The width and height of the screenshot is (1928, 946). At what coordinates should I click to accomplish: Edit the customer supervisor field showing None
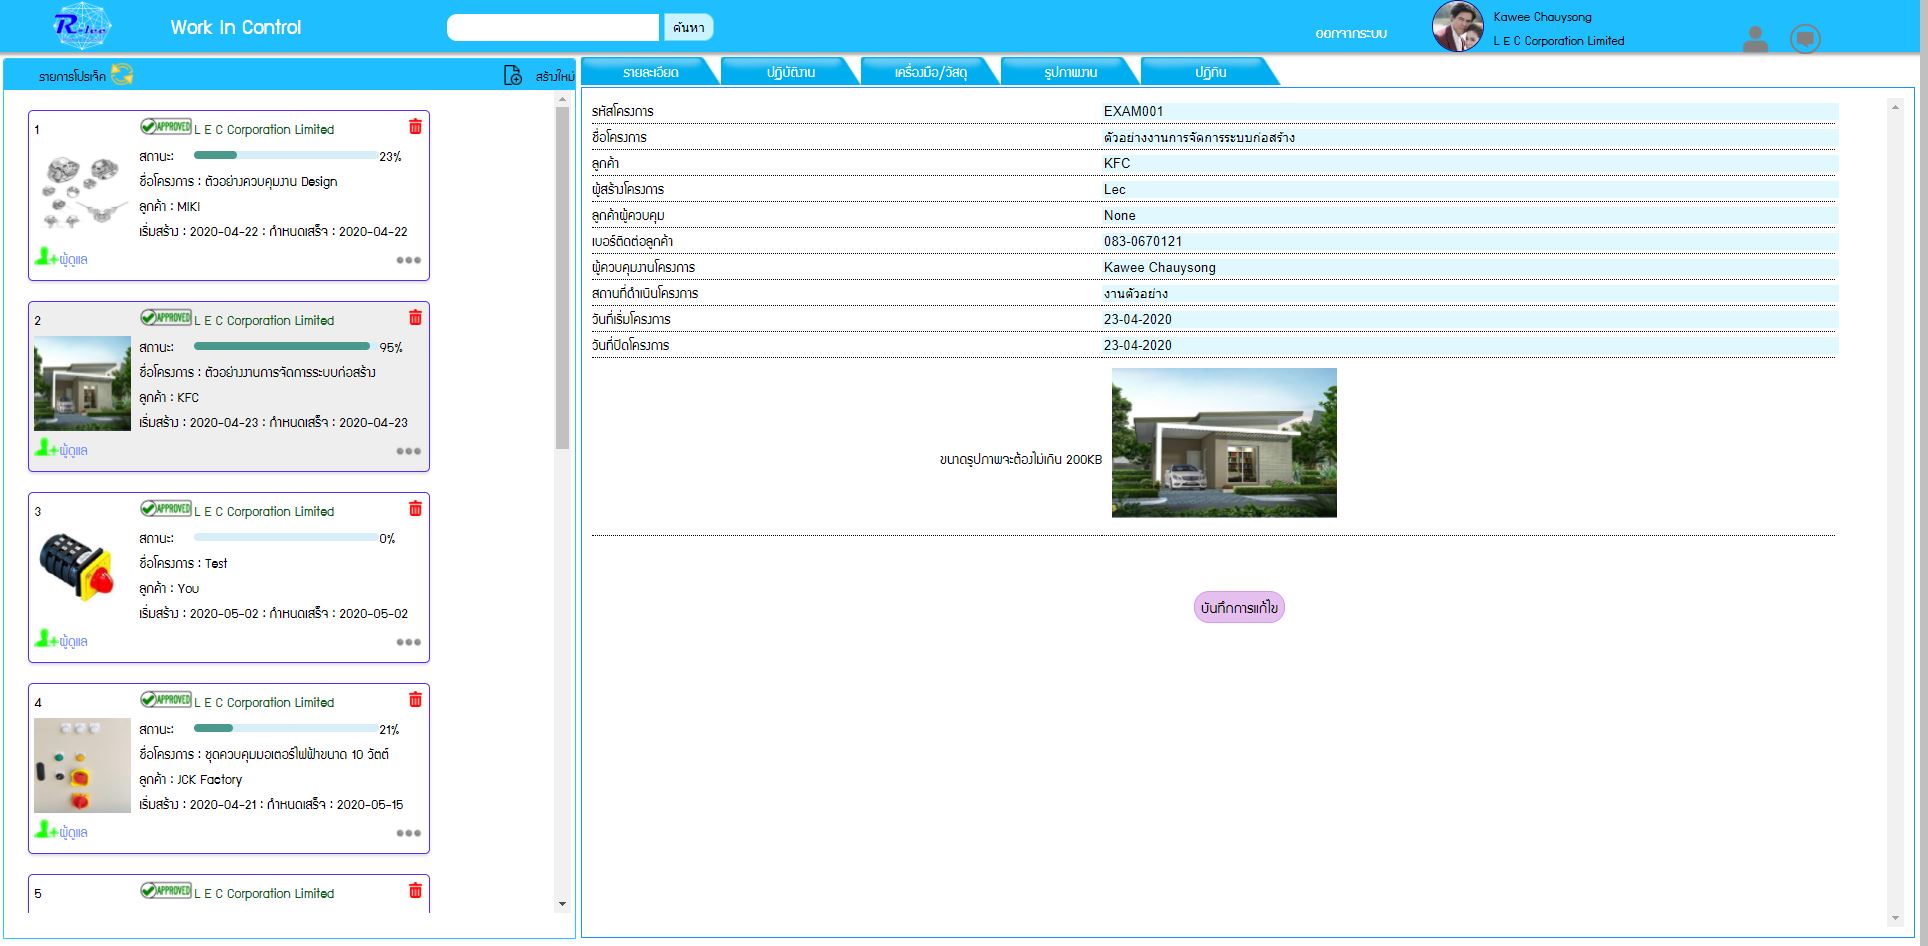(x=1470, y=215)
